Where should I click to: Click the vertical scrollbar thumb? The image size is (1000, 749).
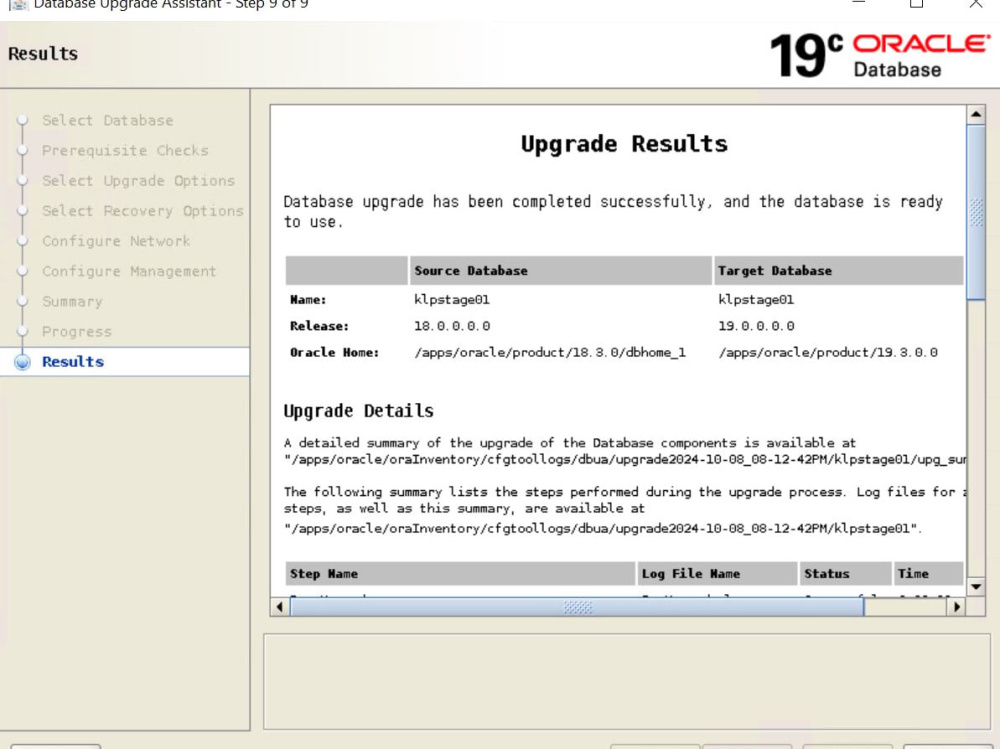976,212
